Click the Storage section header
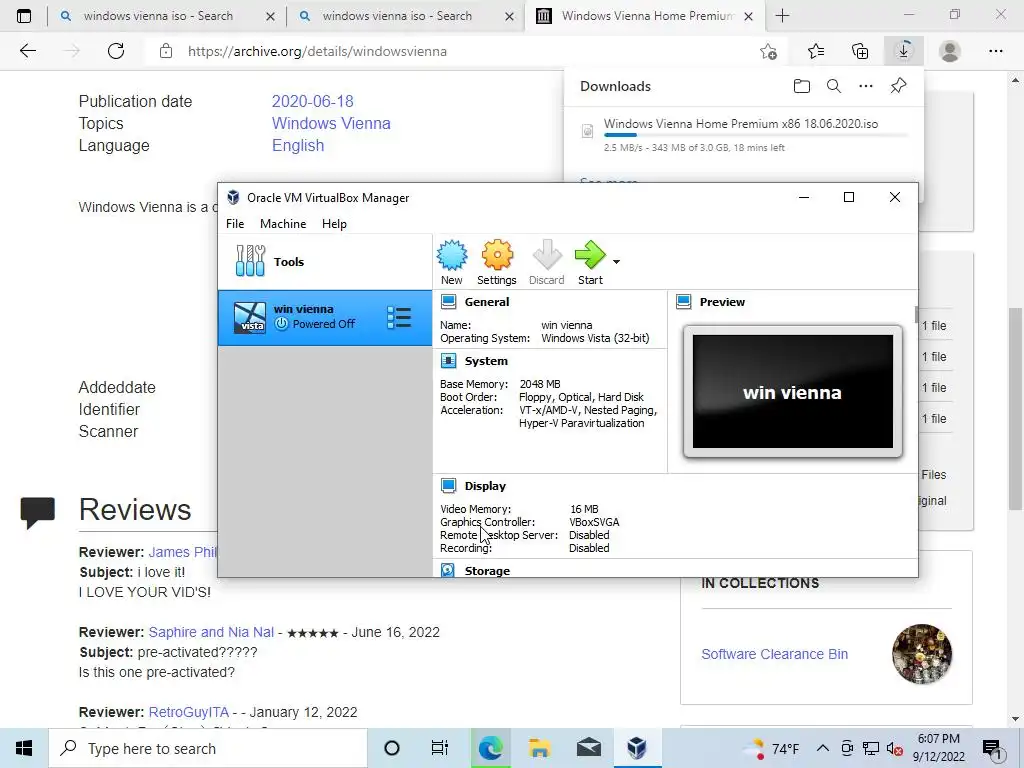Viewport: 1024px width, 768px height. point(487,571)
